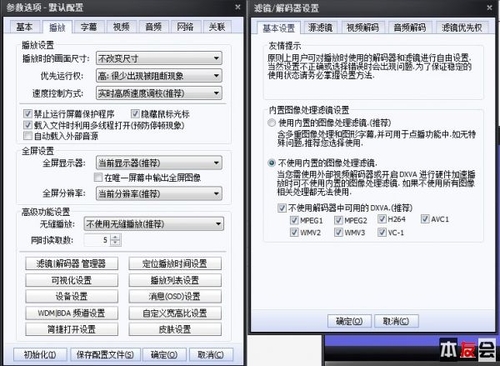Viewport: 500px width, 366px height.
Task: Toggle 隐藏鼠标光标 checkbox
Action: (x=135, y=114)
